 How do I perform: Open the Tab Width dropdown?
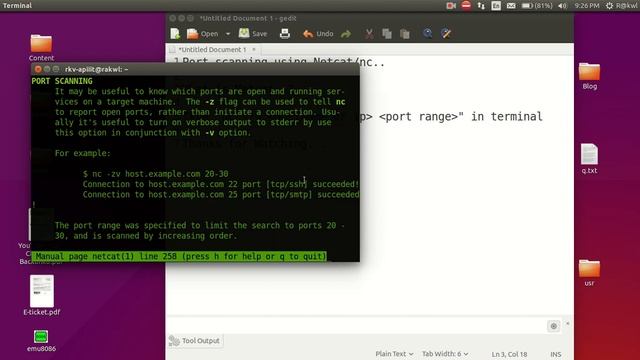pos(445,354)
